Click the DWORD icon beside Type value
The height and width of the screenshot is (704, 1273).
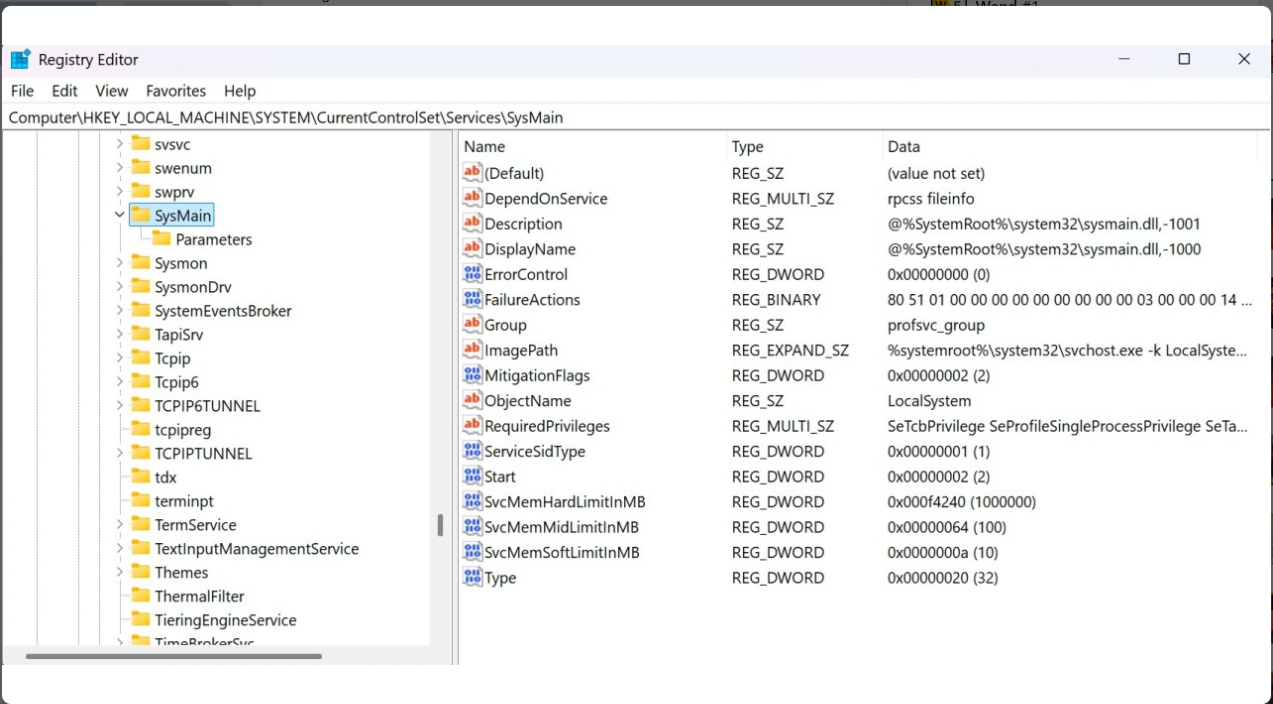point(473,577)
